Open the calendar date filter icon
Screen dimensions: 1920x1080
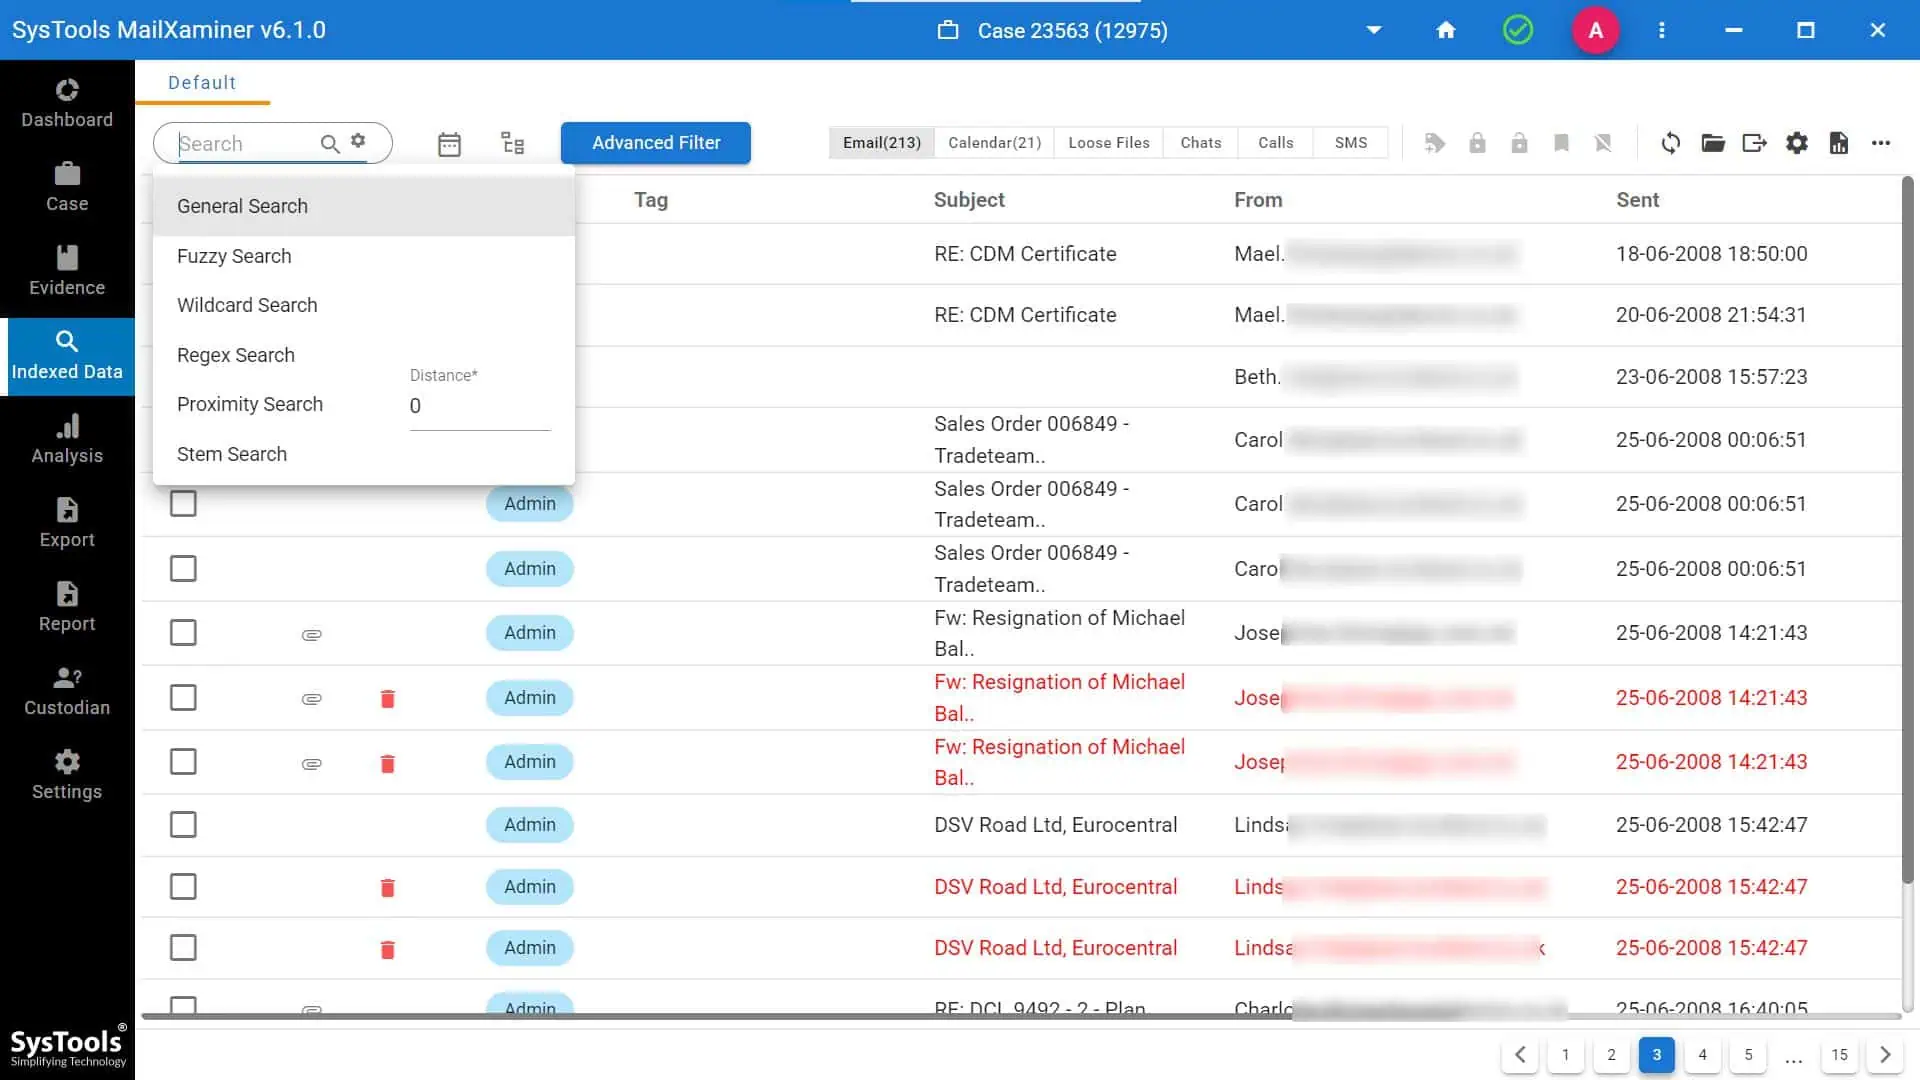pyautogui.click(x=449, y=144)
